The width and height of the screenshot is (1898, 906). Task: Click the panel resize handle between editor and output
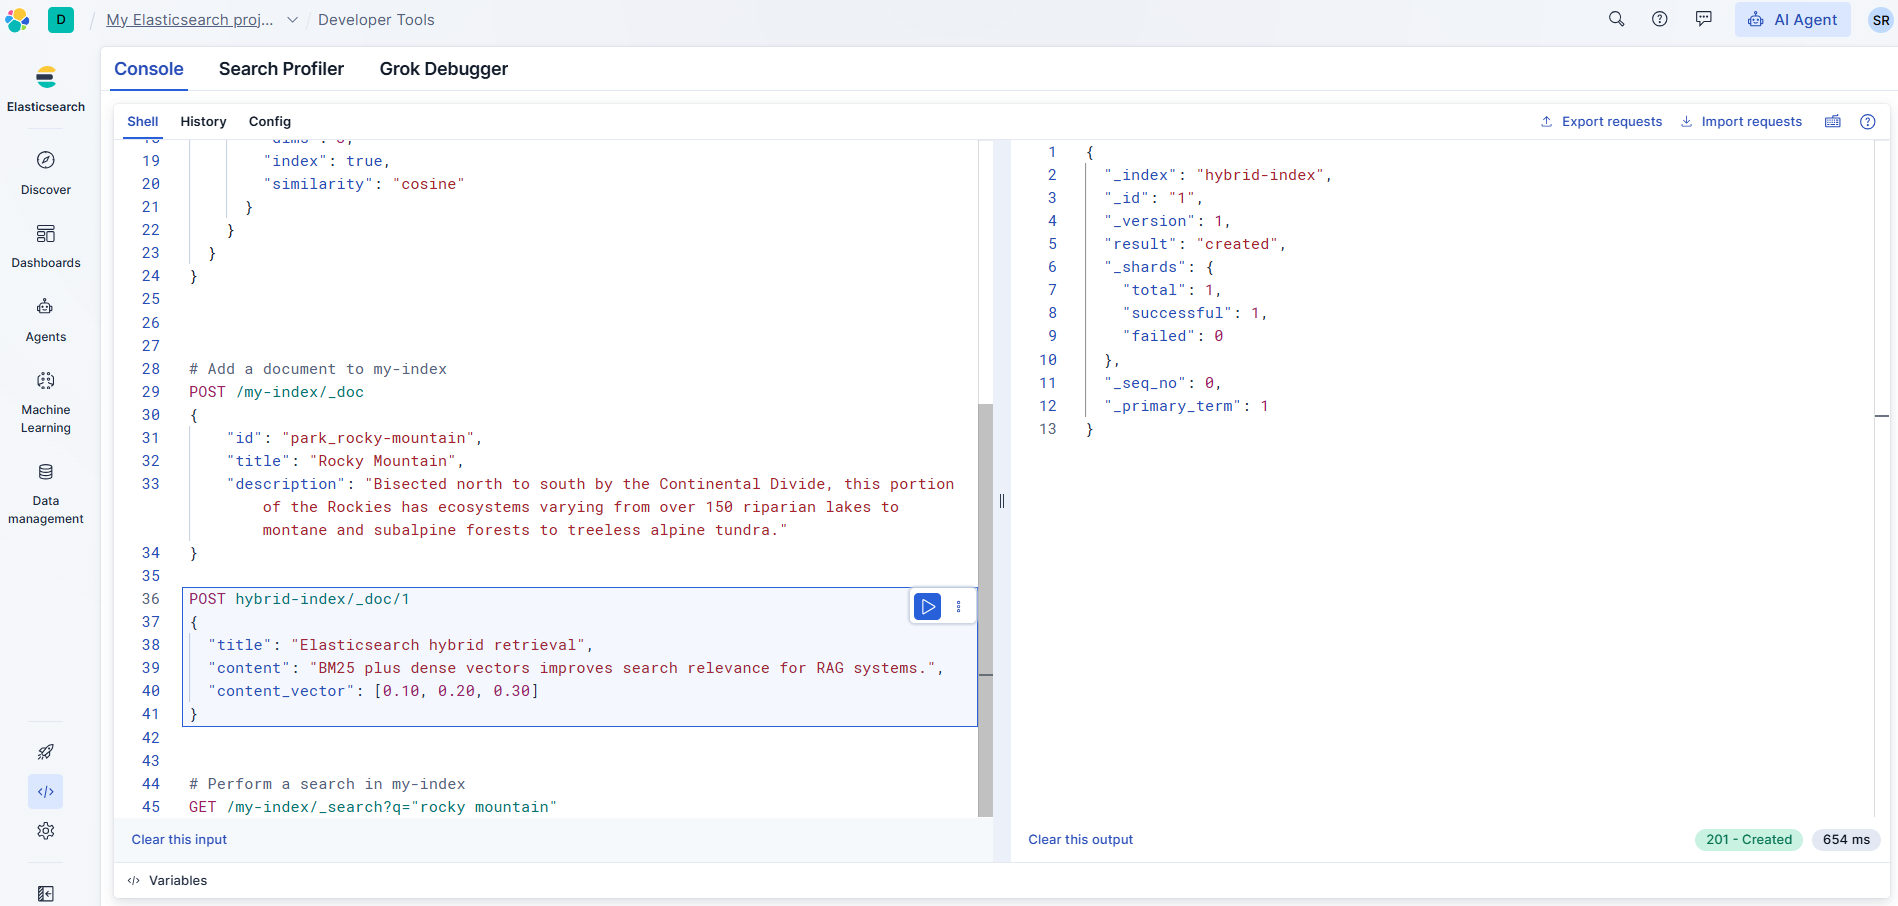1002,501
